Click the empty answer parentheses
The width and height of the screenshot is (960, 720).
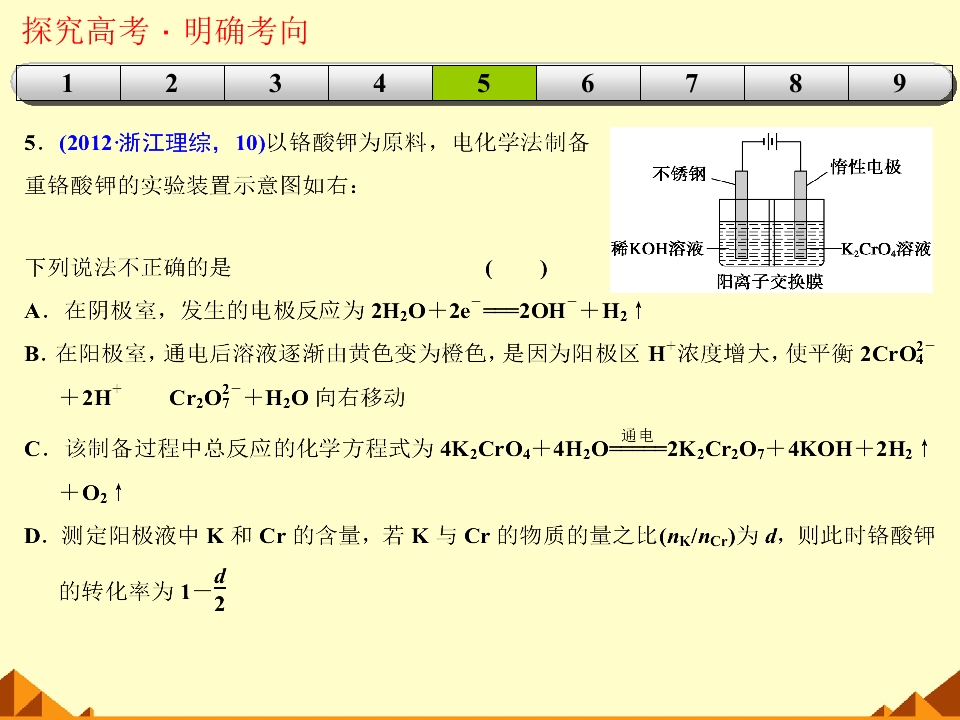pyautogui.click(x=516, y=268)
